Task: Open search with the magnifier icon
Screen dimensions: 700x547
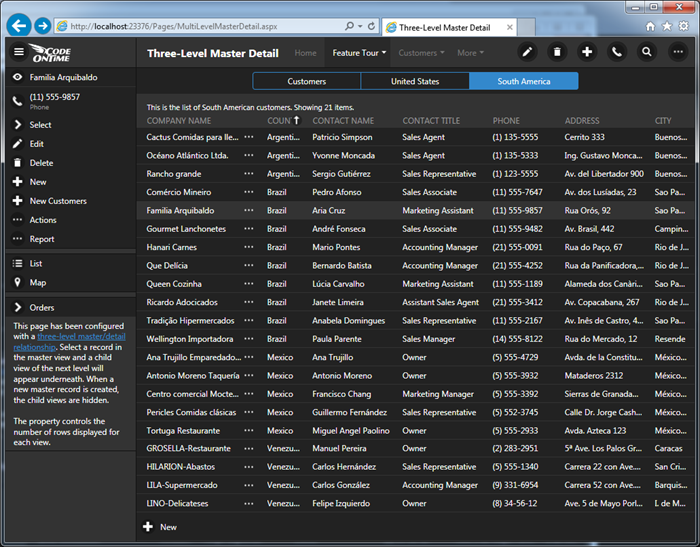Action: pyautogui.click(x=647, y=52)
